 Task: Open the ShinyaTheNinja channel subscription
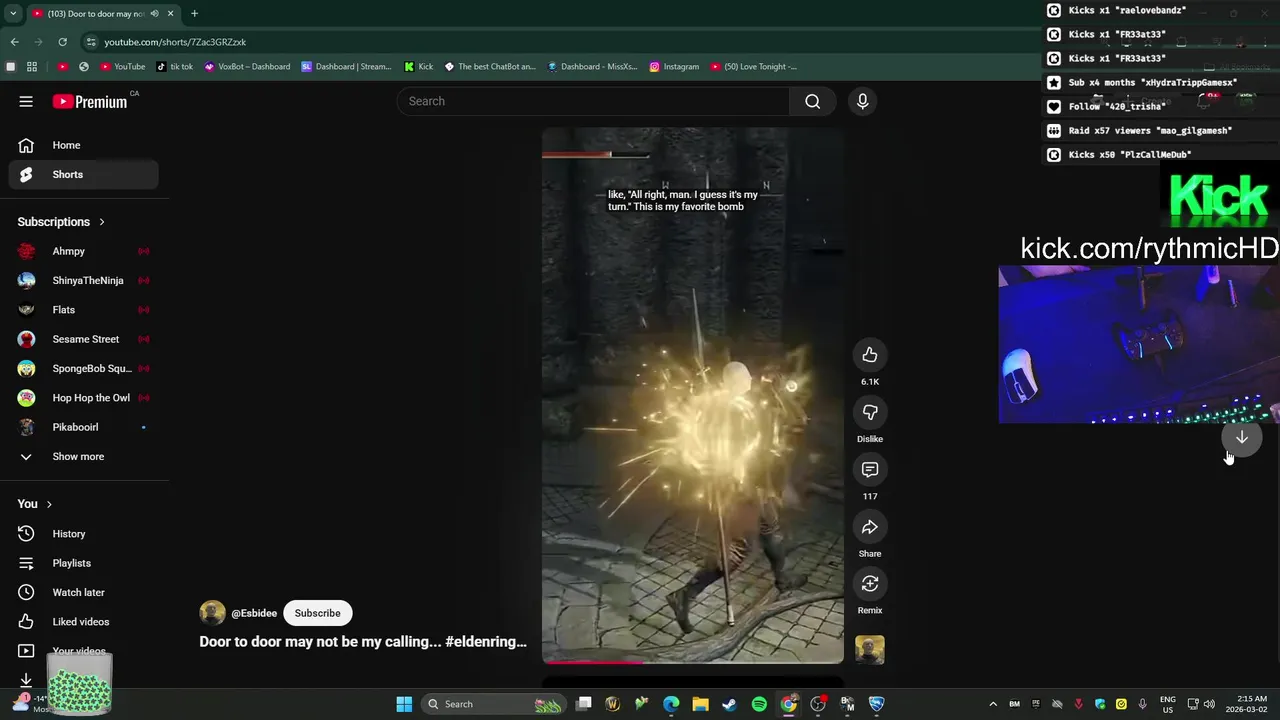tap(84, 280)
